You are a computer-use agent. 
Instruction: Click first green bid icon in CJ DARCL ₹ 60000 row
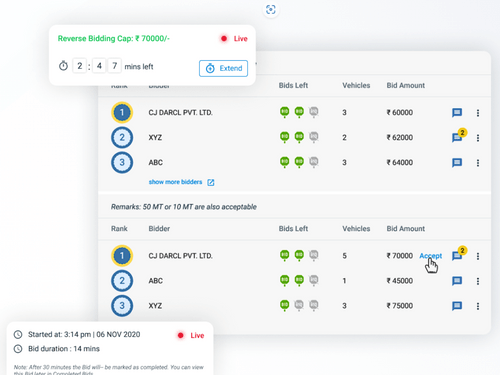pos(284,112)
